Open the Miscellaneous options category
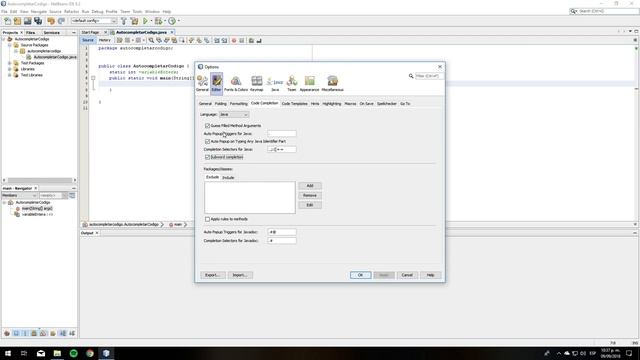The height and width of the screenshot is (360, 640). point(332,83)
